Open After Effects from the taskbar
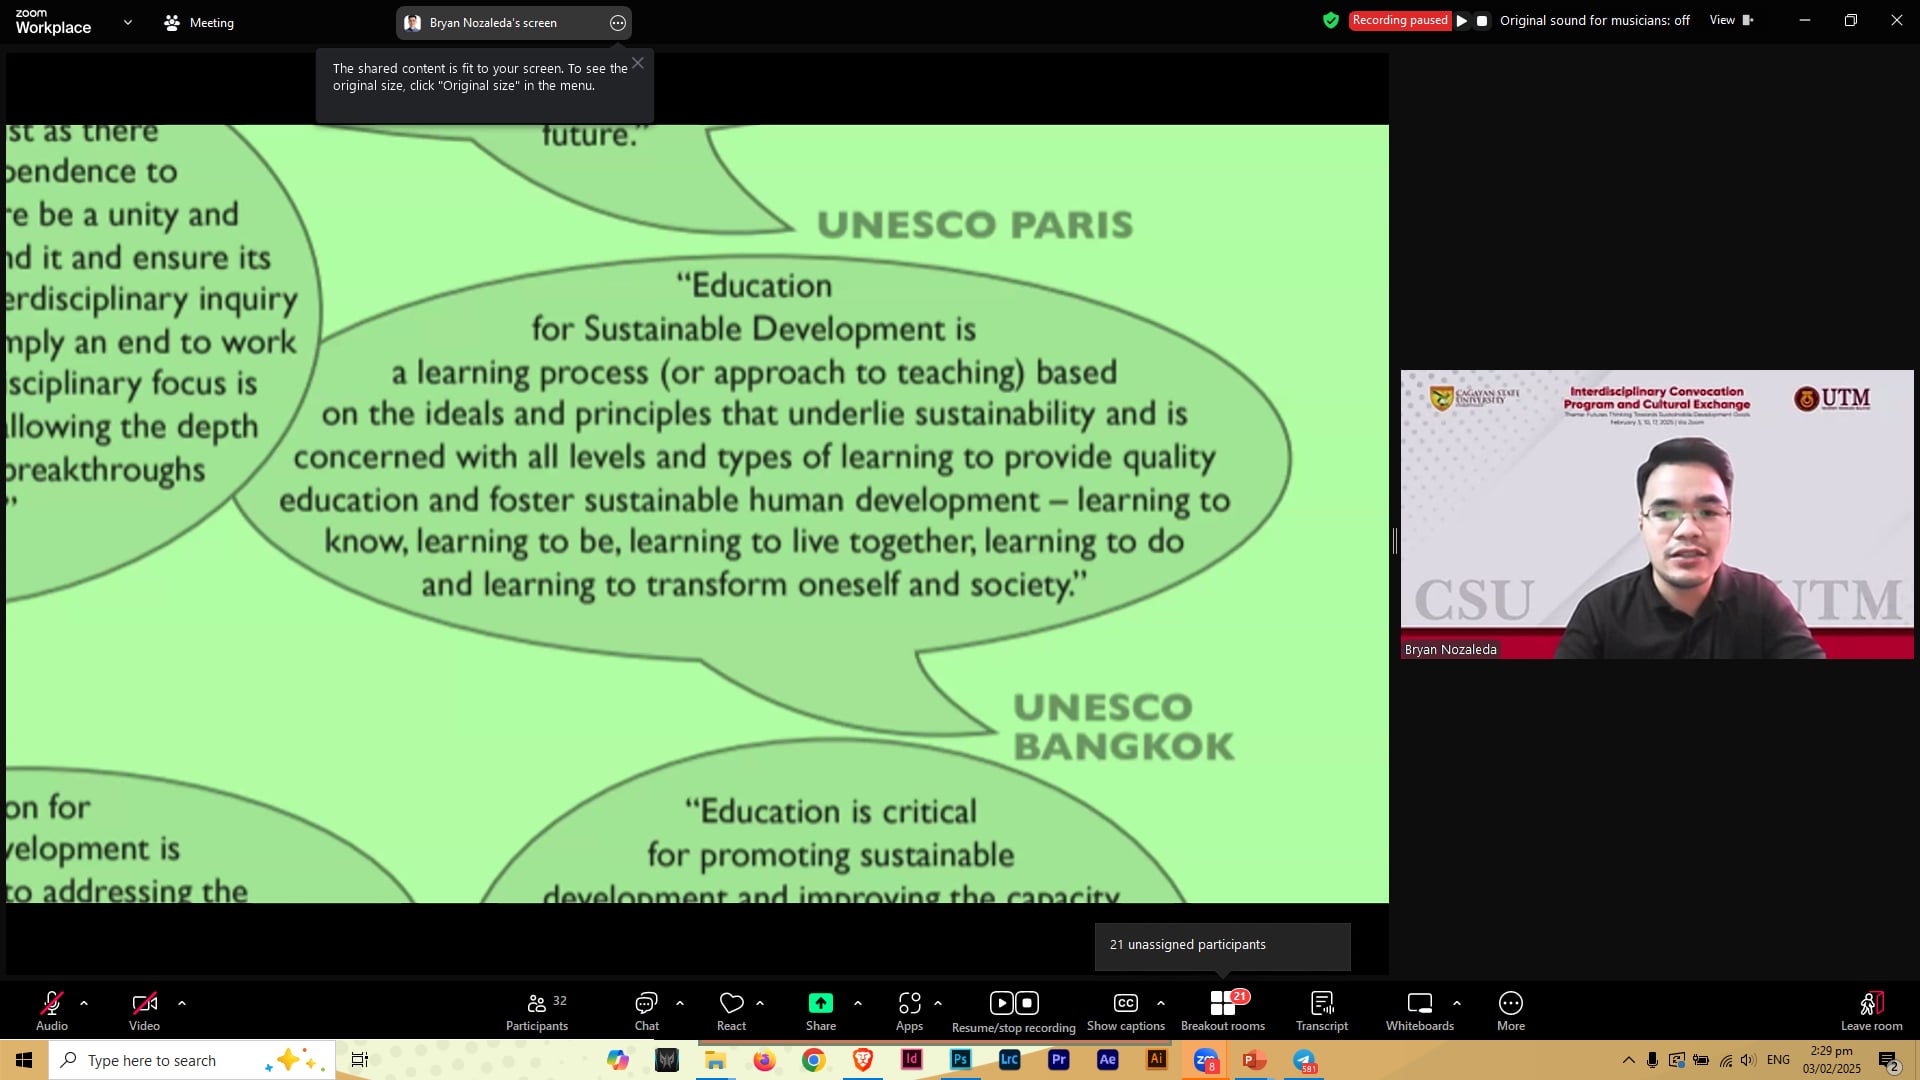Viewport: 1920px width, 1080px height. click(1108, 1060)
